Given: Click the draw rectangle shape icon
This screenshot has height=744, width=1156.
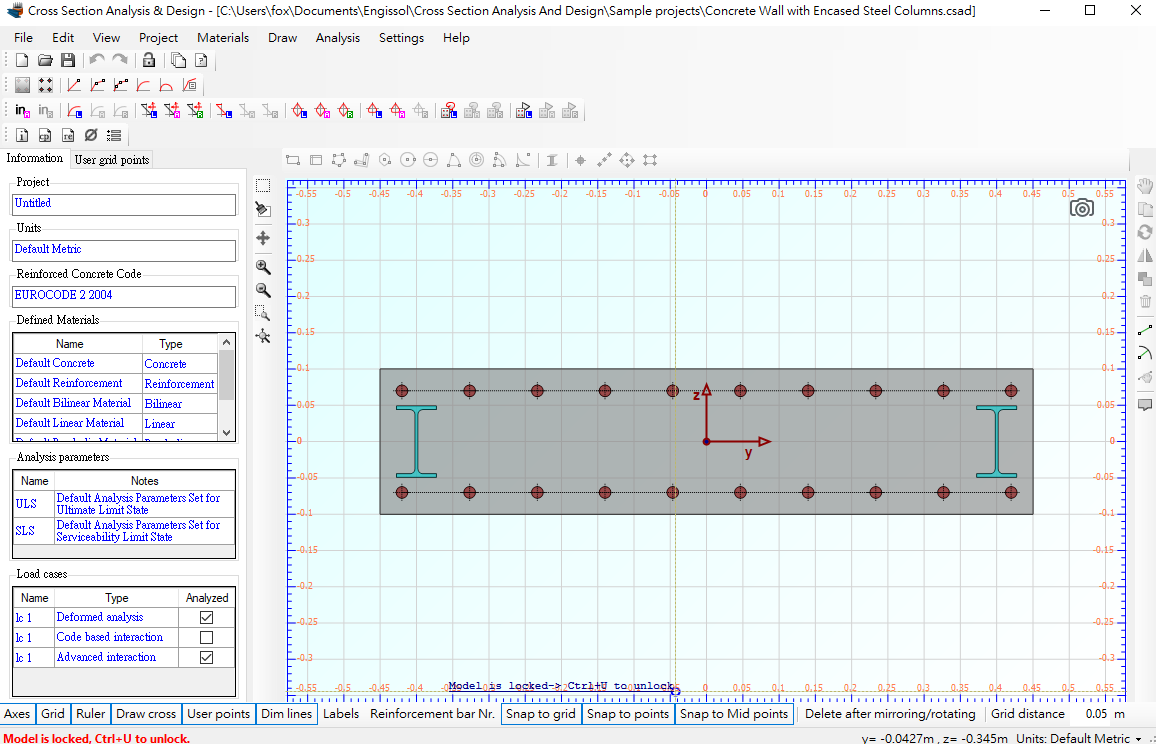Looking at the screenshot, I should pos(293,160).
